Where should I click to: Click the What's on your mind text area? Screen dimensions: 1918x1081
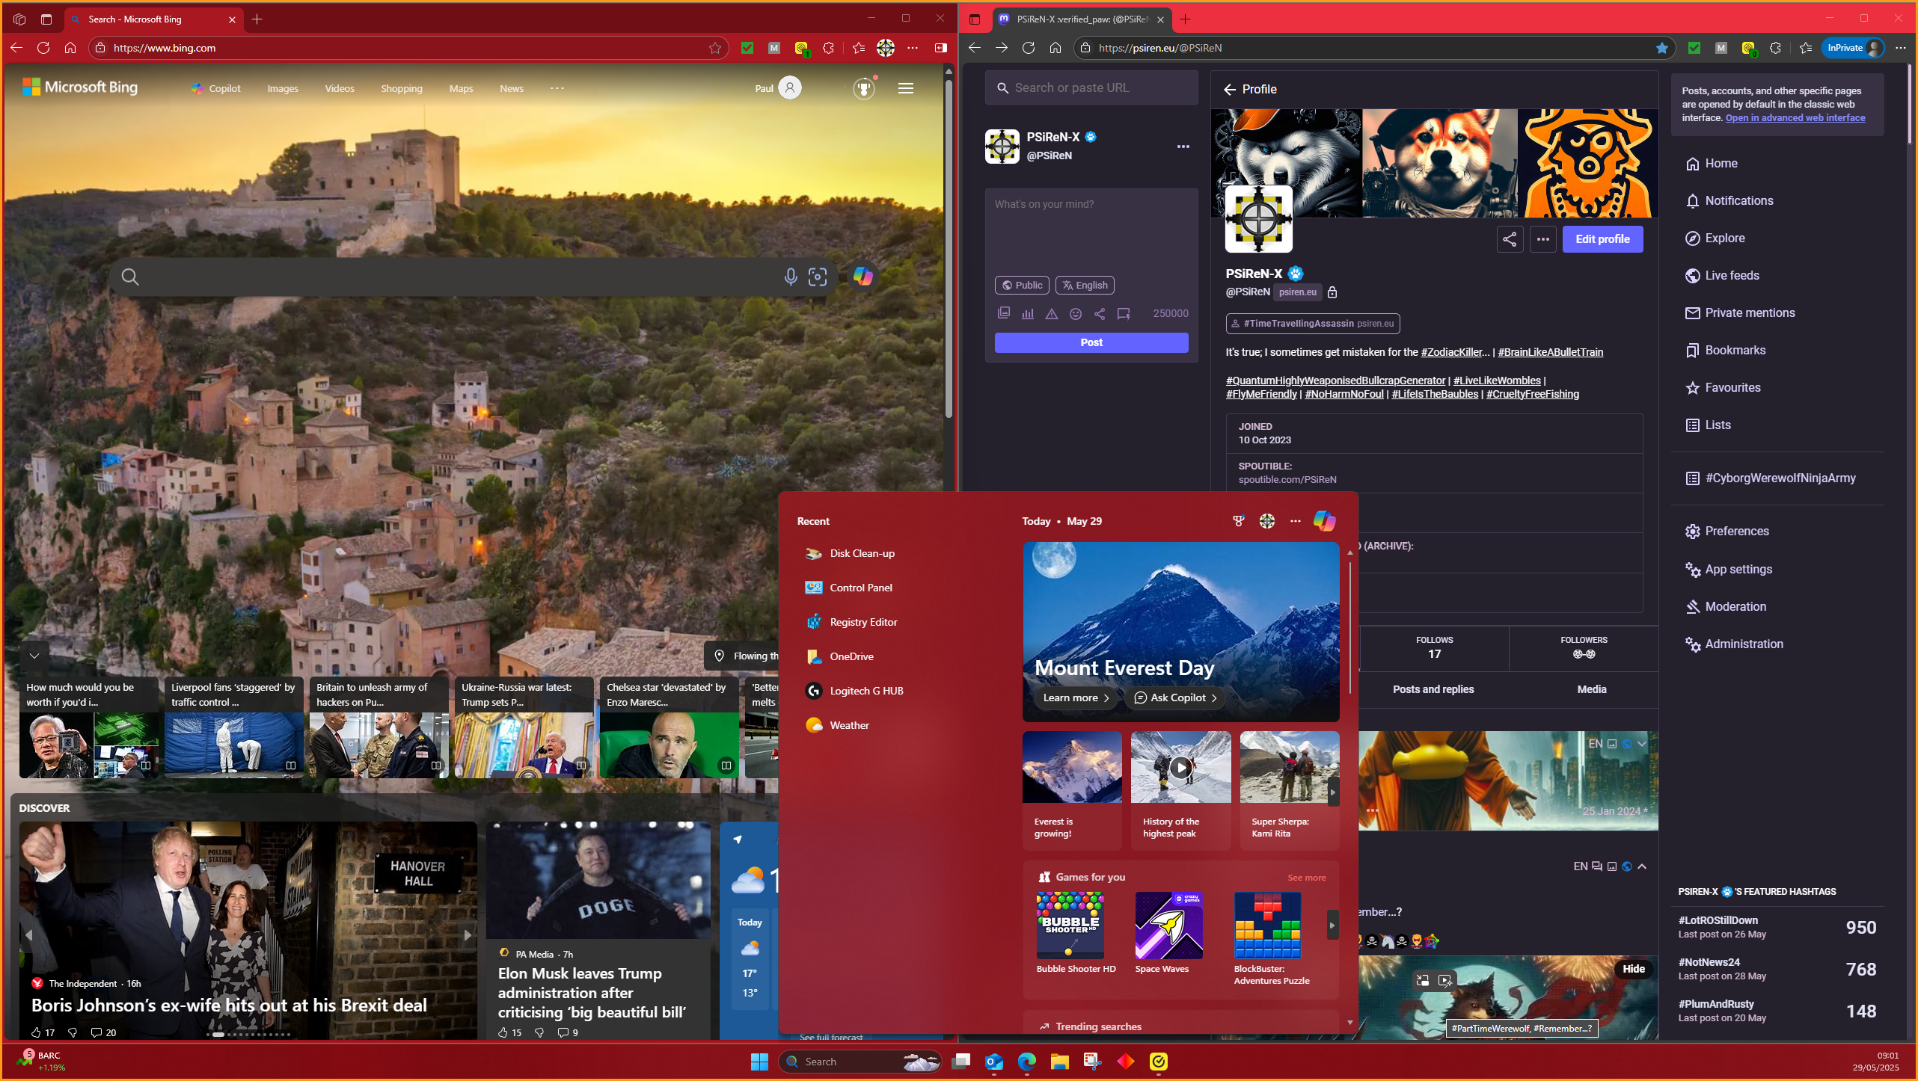coord(1092,230)
